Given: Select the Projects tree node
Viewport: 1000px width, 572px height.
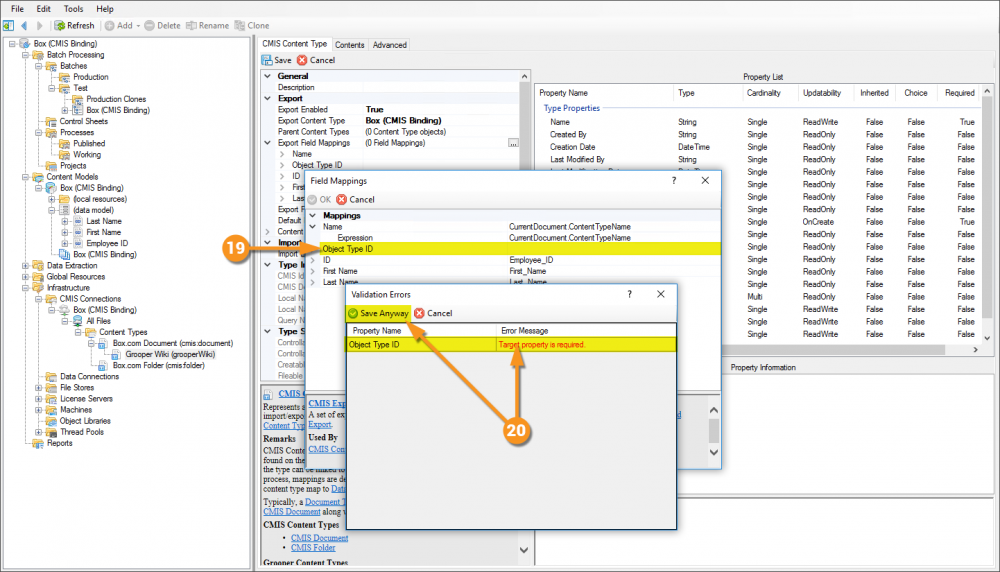Looking at the screenshot, I should pos(73,165).
